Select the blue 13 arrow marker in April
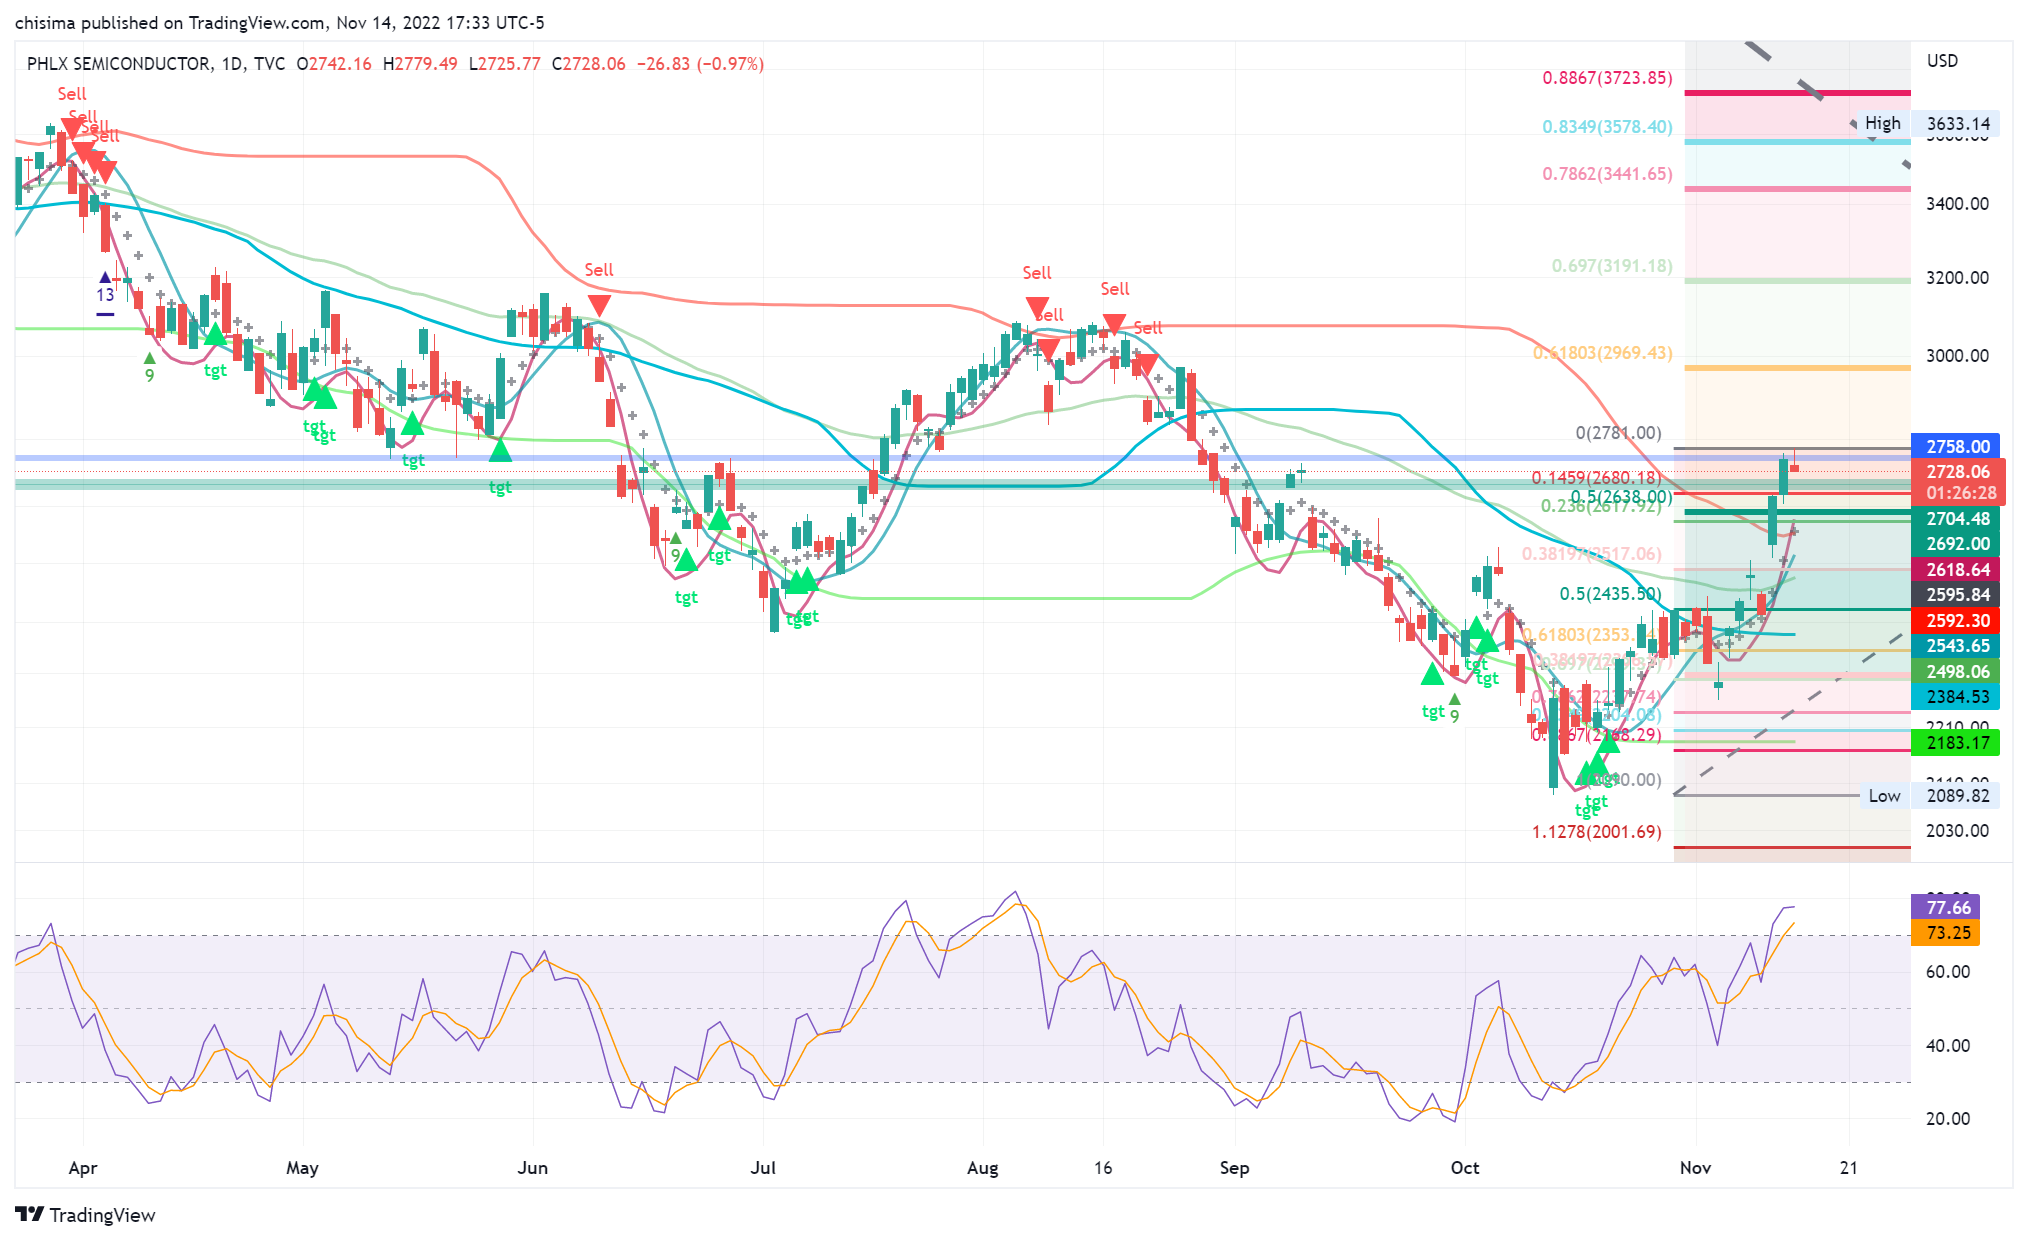The image size is (2028, 1241). tap(105, 279)
